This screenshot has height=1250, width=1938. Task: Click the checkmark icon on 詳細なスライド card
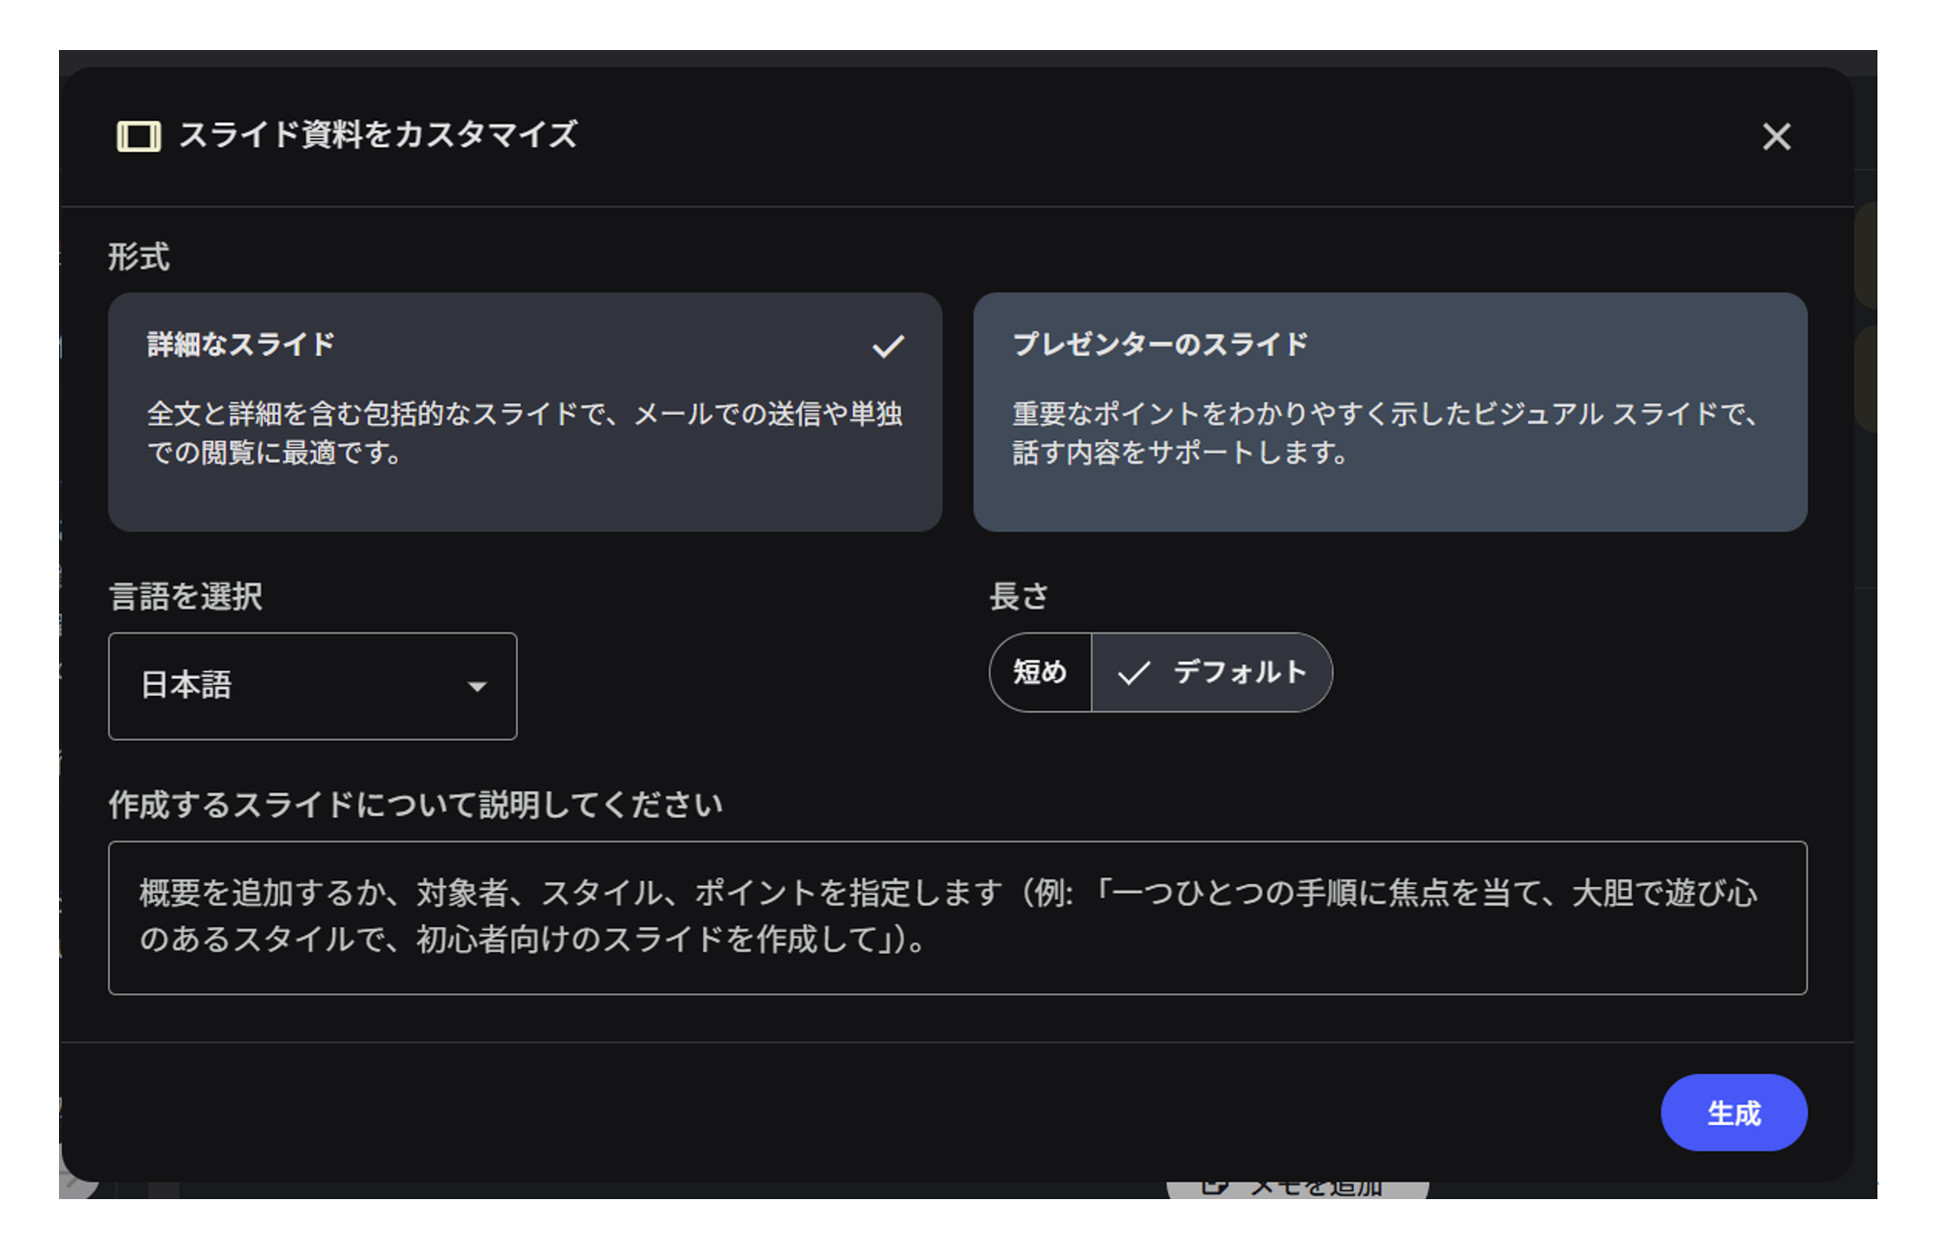coord(889,345)
